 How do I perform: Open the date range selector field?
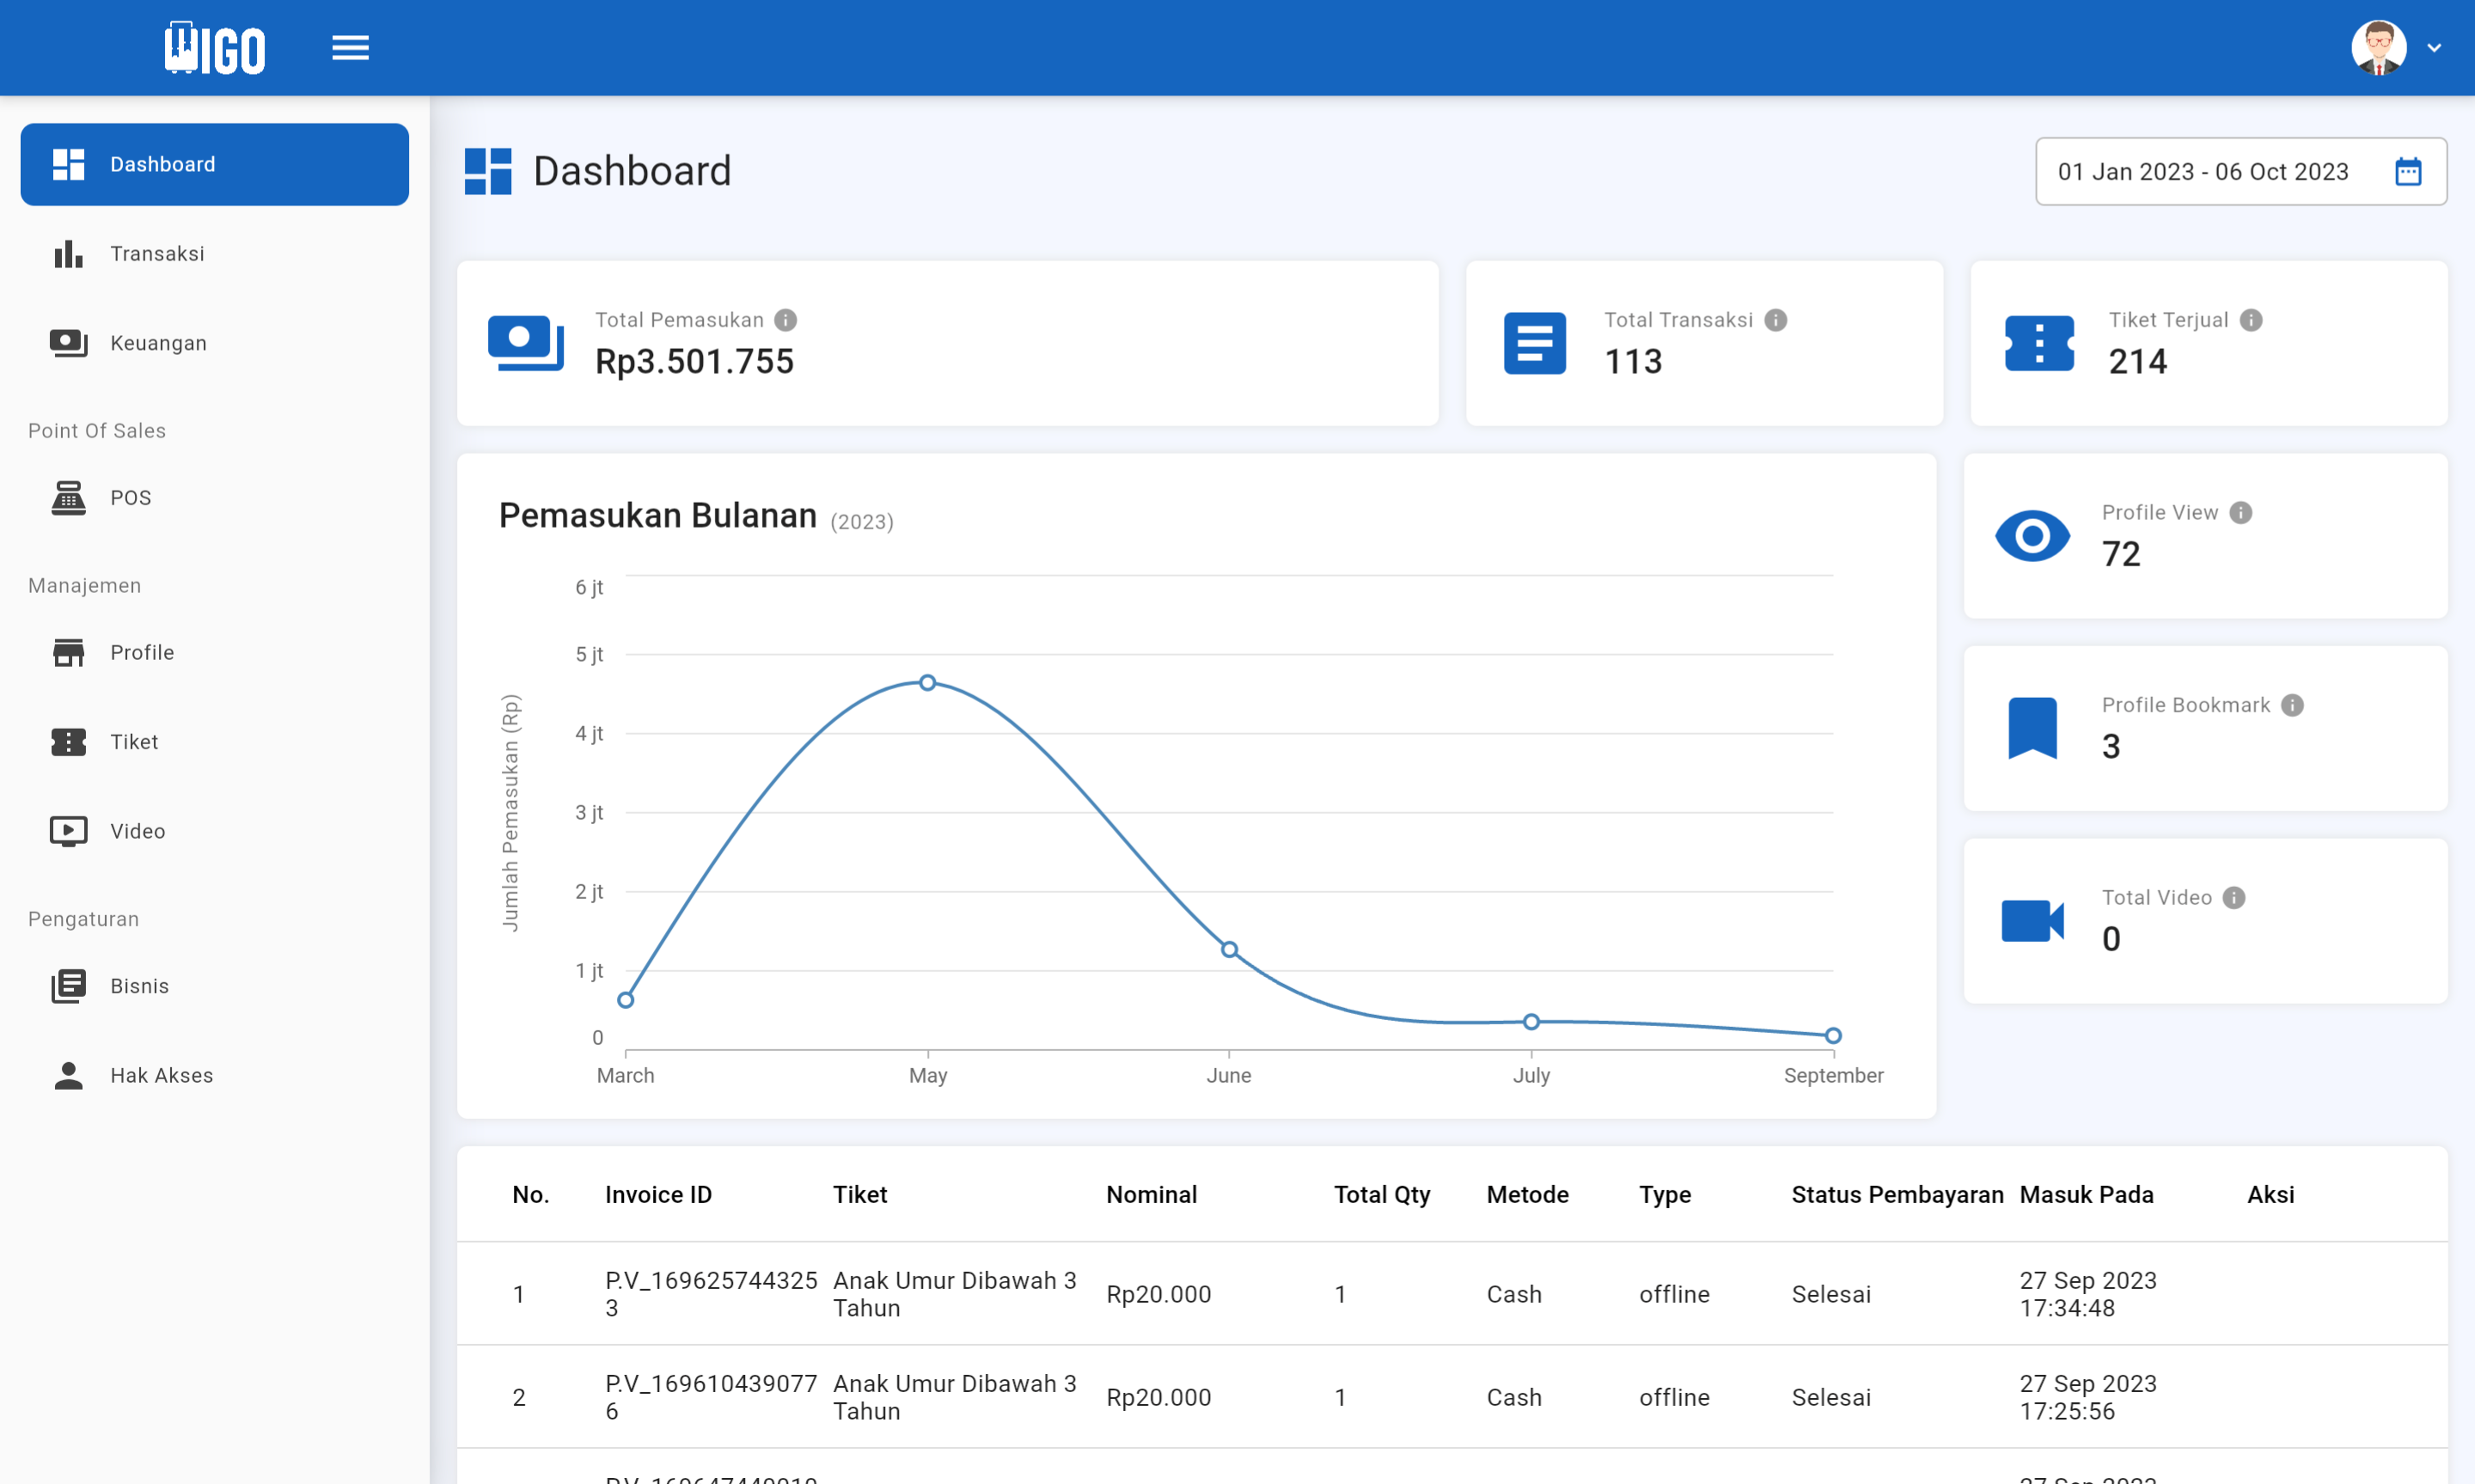2202,172
